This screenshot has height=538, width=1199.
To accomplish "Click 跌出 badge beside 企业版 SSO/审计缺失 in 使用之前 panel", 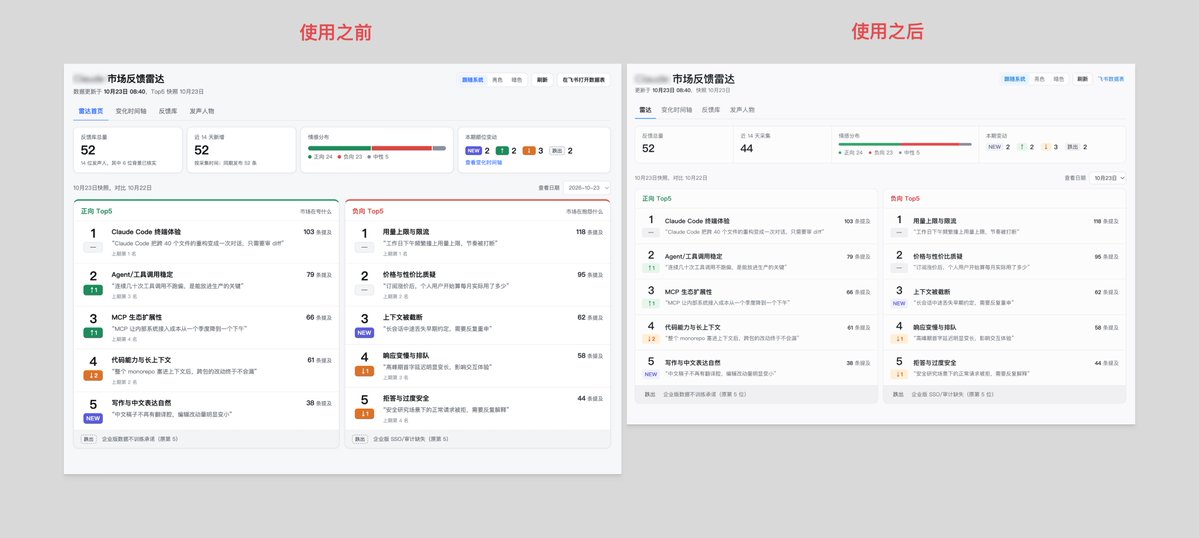I will [x=359, y=439].
